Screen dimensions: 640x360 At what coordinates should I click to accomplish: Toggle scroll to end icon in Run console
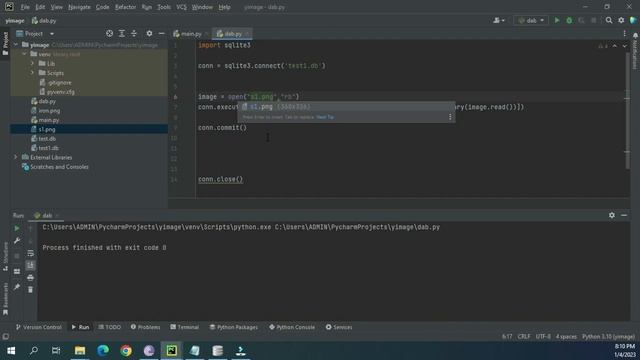pos(31,266)
